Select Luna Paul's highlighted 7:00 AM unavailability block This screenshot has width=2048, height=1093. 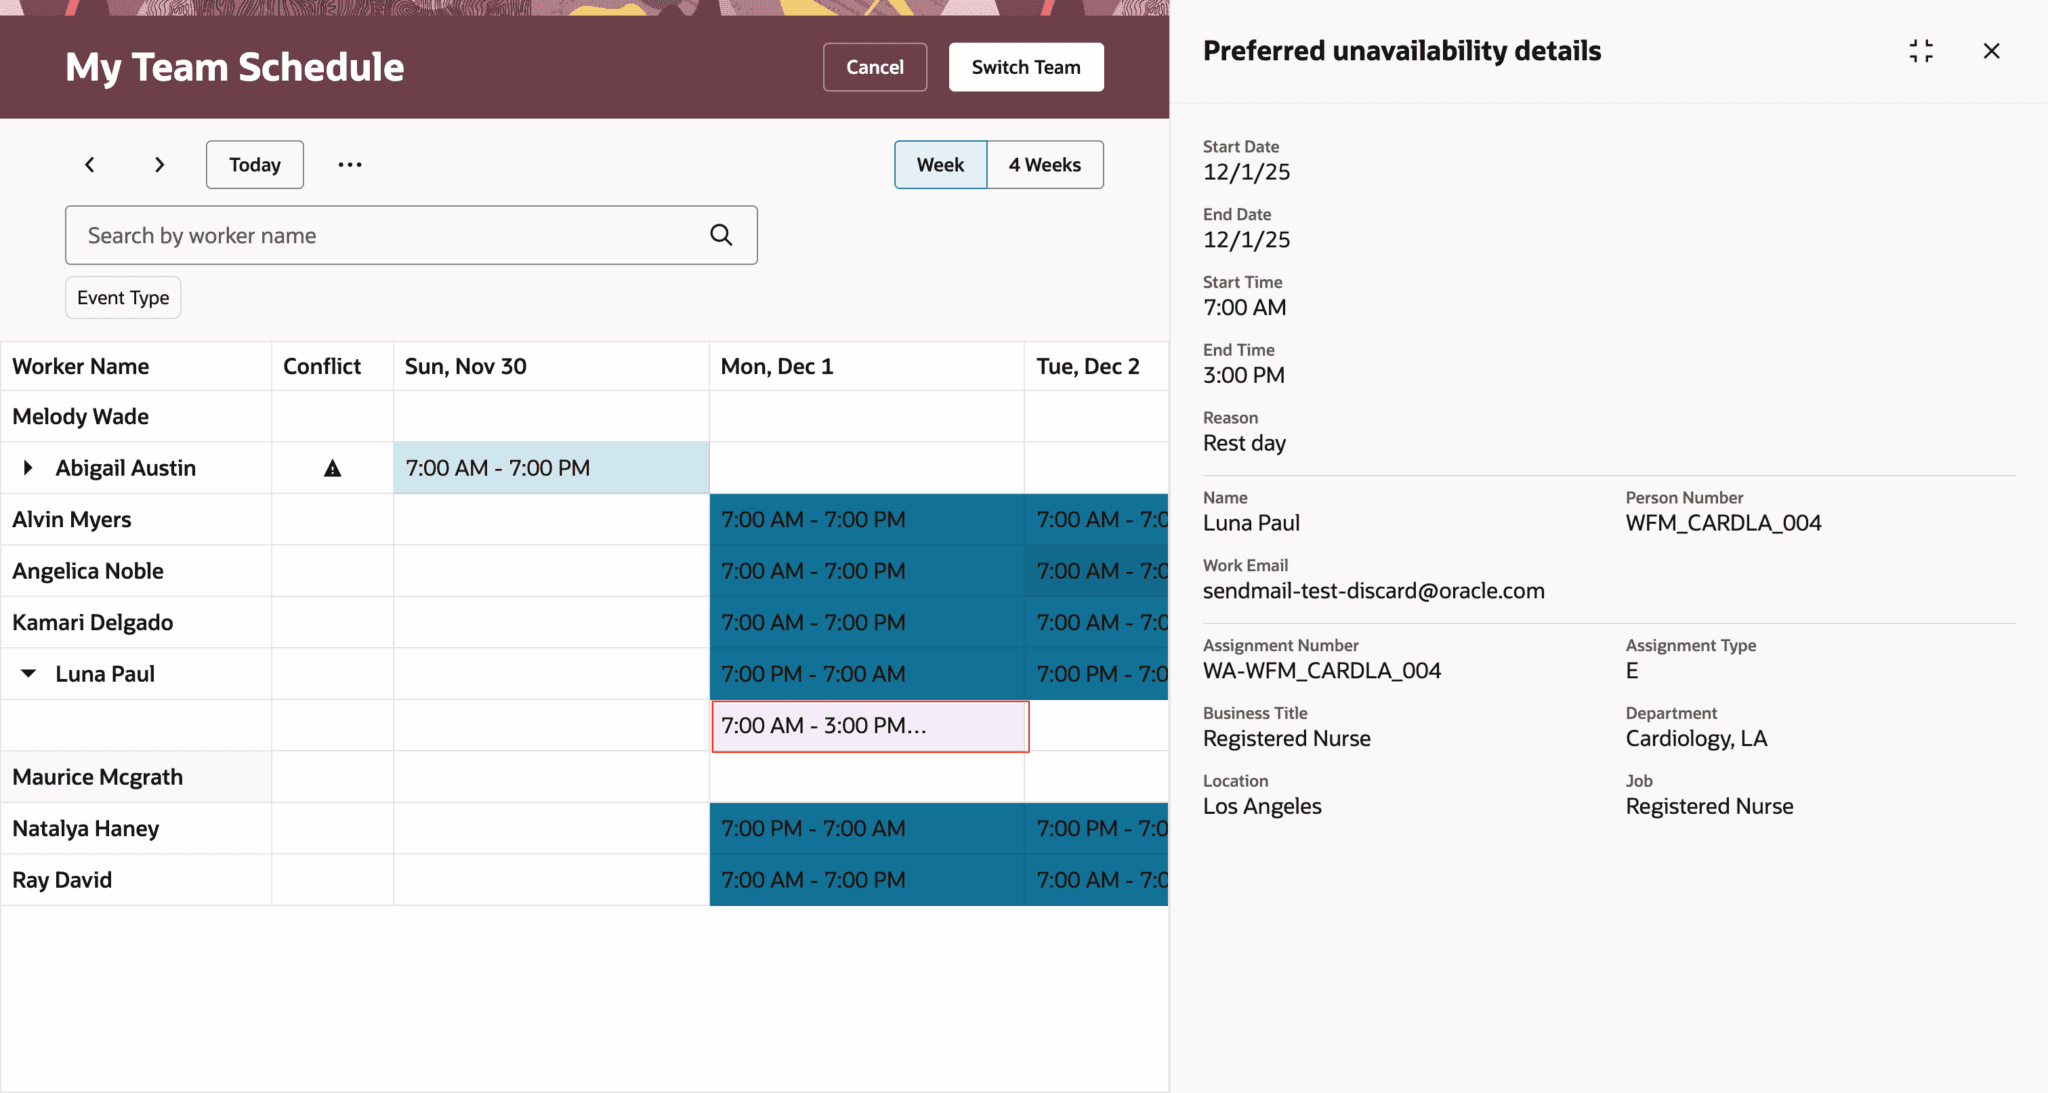(x=868, y=726)
